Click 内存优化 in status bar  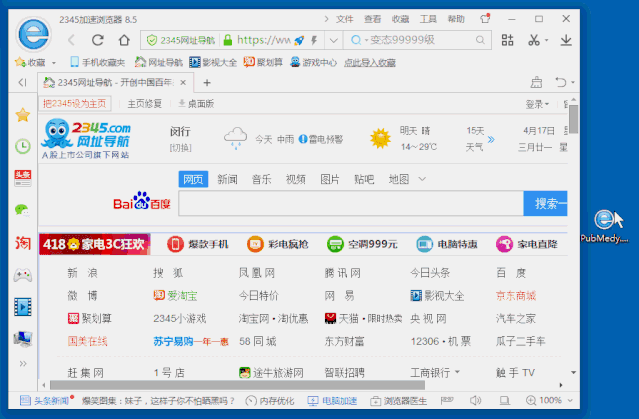click(270, 401)
